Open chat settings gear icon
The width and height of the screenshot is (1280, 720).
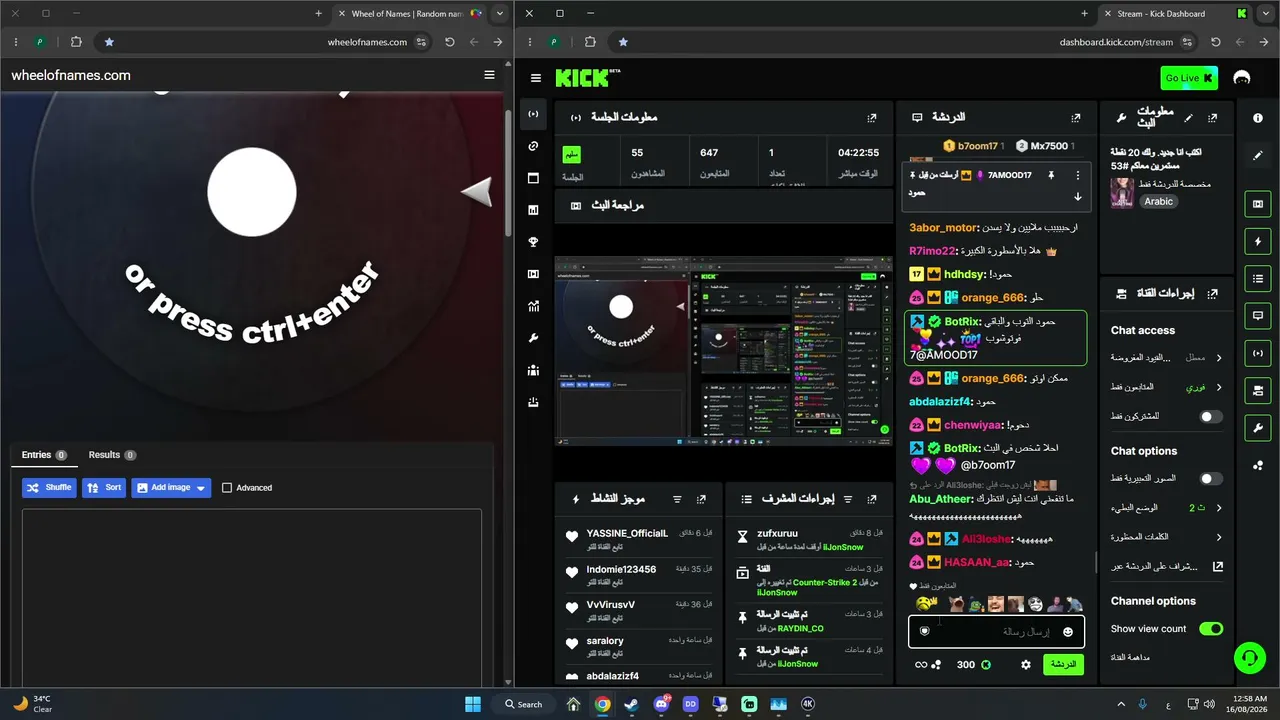coord(1025,665)
